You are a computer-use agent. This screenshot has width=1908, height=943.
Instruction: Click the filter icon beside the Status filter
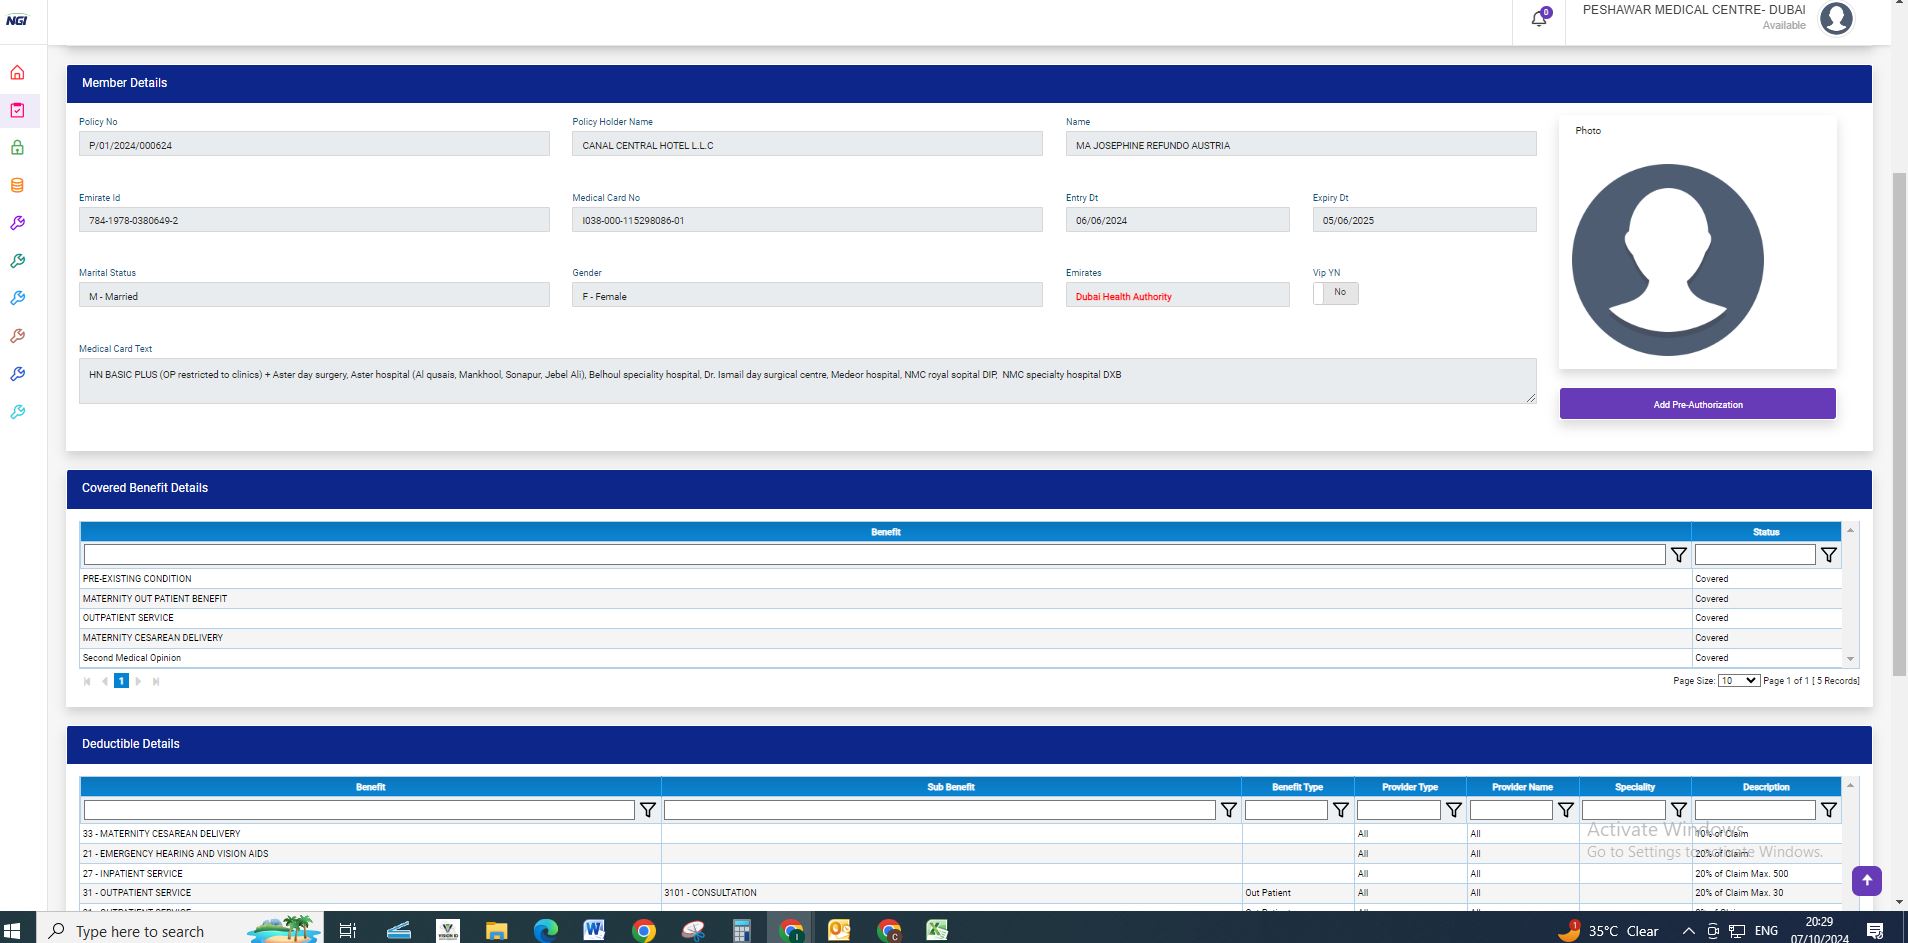1828,555
